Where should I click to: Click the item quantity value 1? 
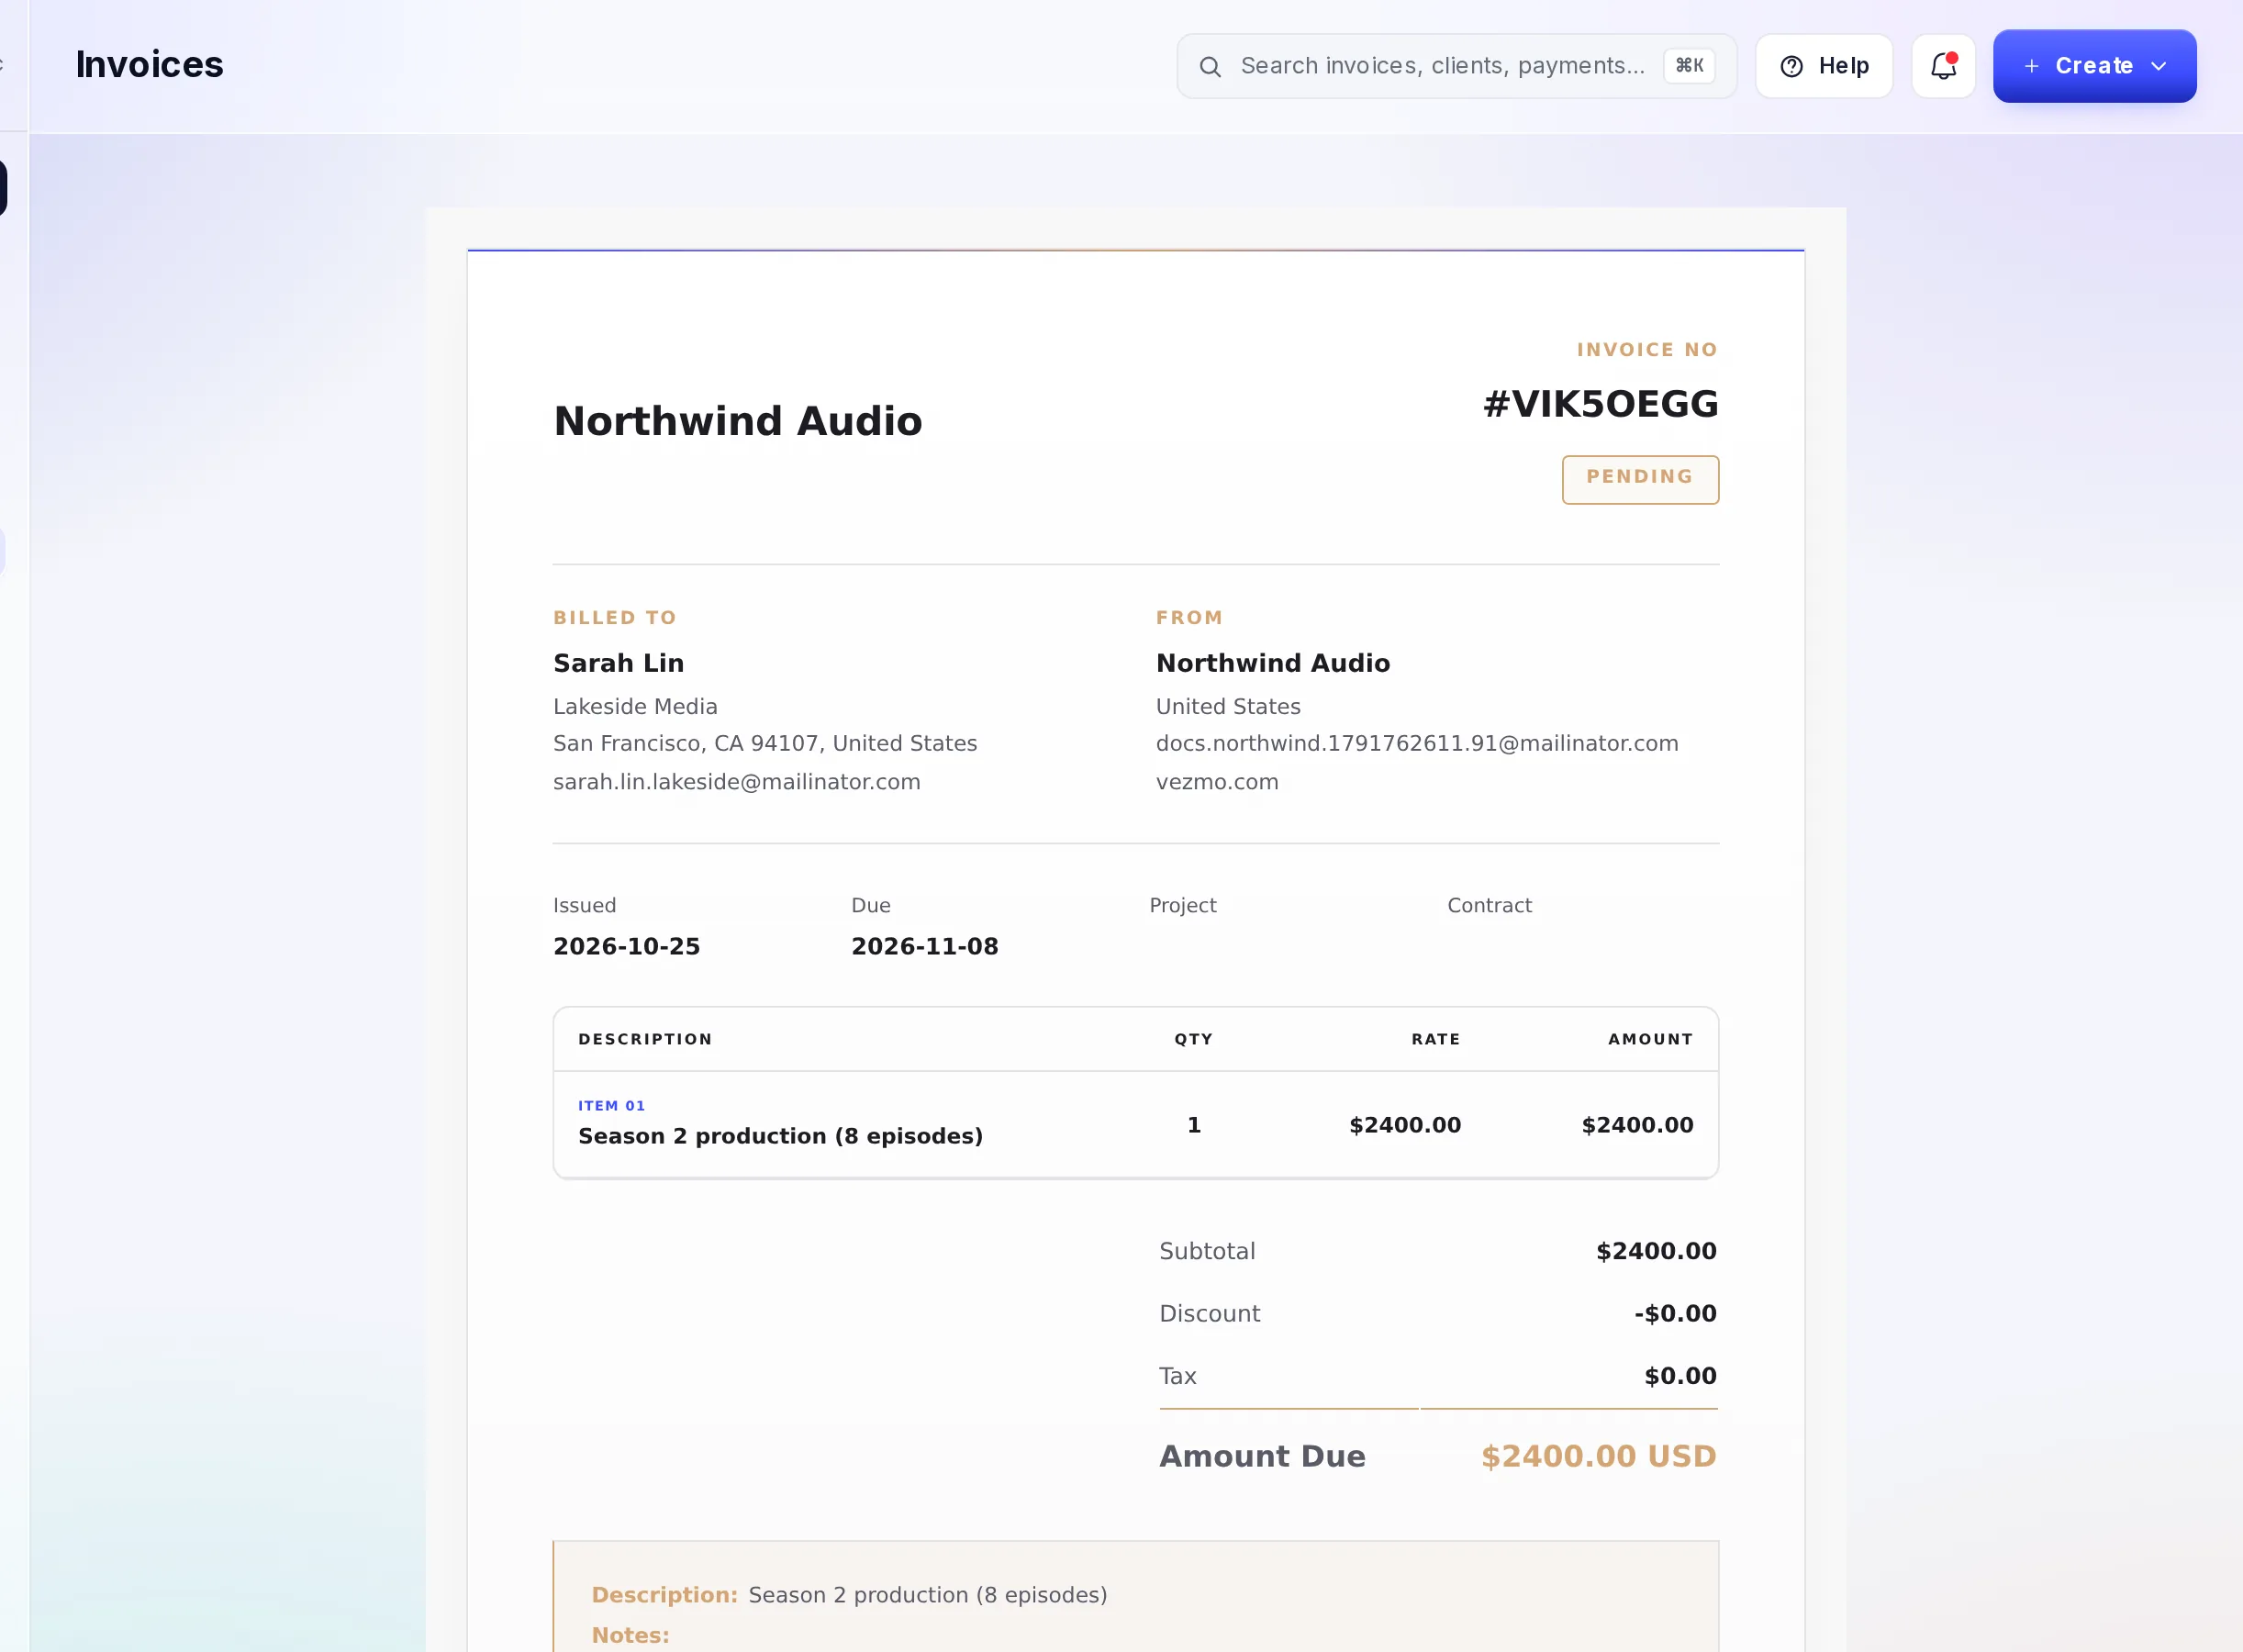pos(1193,1125)
